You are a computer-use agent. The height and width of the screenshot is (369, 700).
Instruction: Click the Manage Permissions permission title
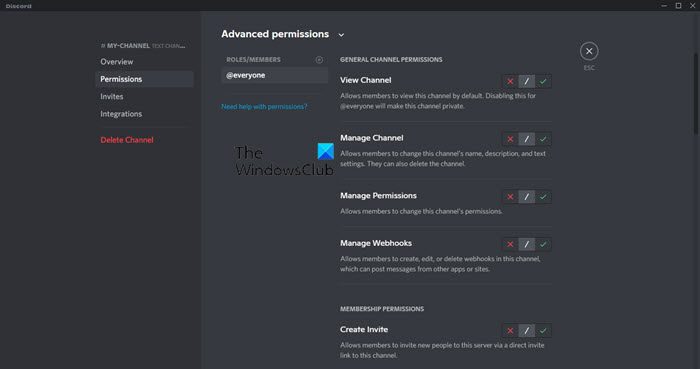[x=378, y=195]
